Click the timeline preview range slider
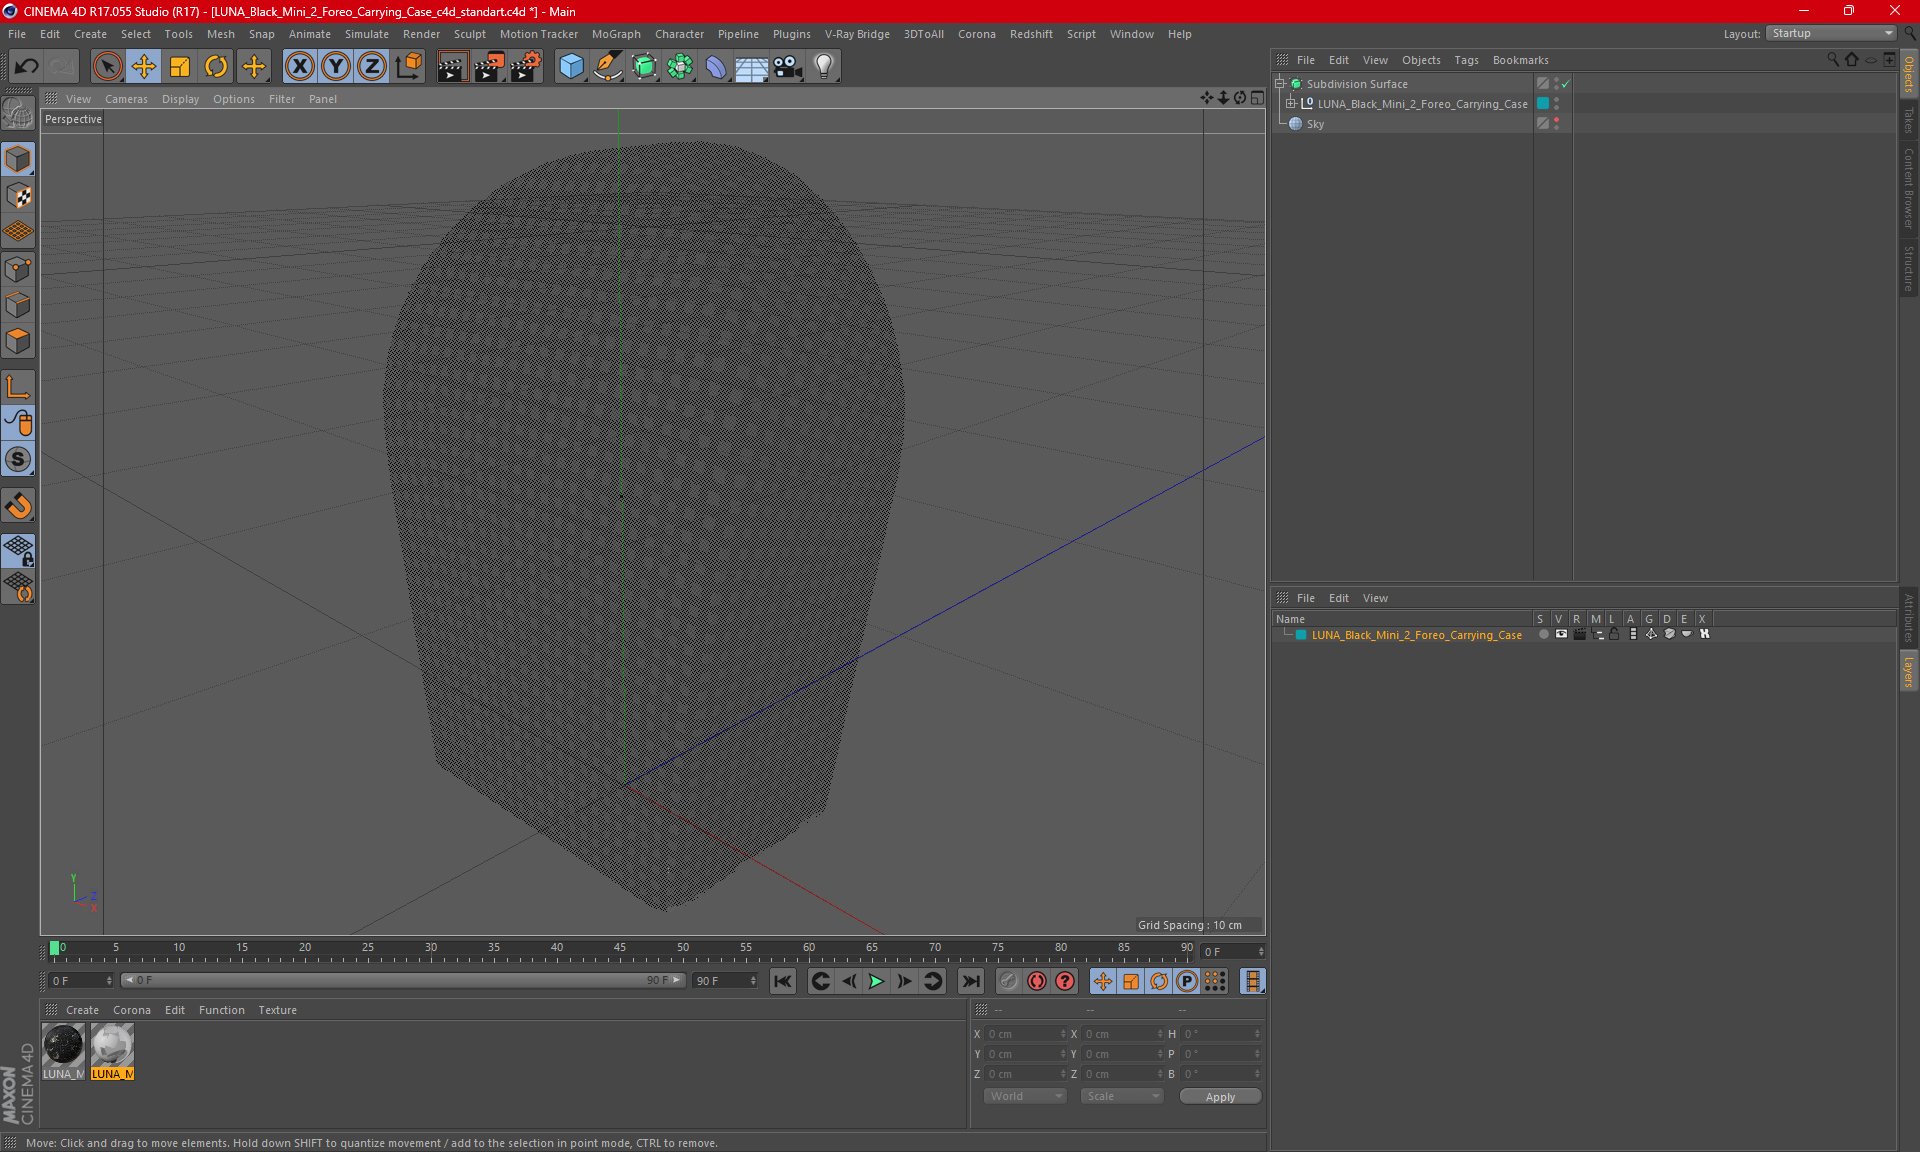 (x=403, y=980)
